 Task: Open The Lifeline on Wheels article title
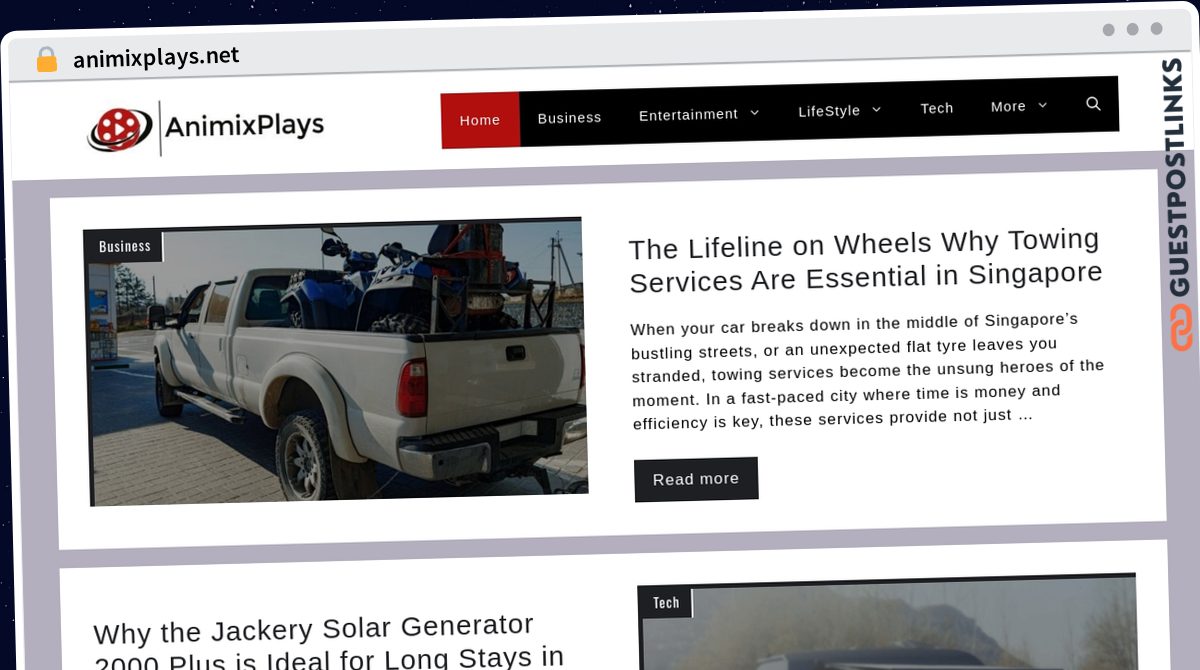pyautogui.click(x=865, y=260)
